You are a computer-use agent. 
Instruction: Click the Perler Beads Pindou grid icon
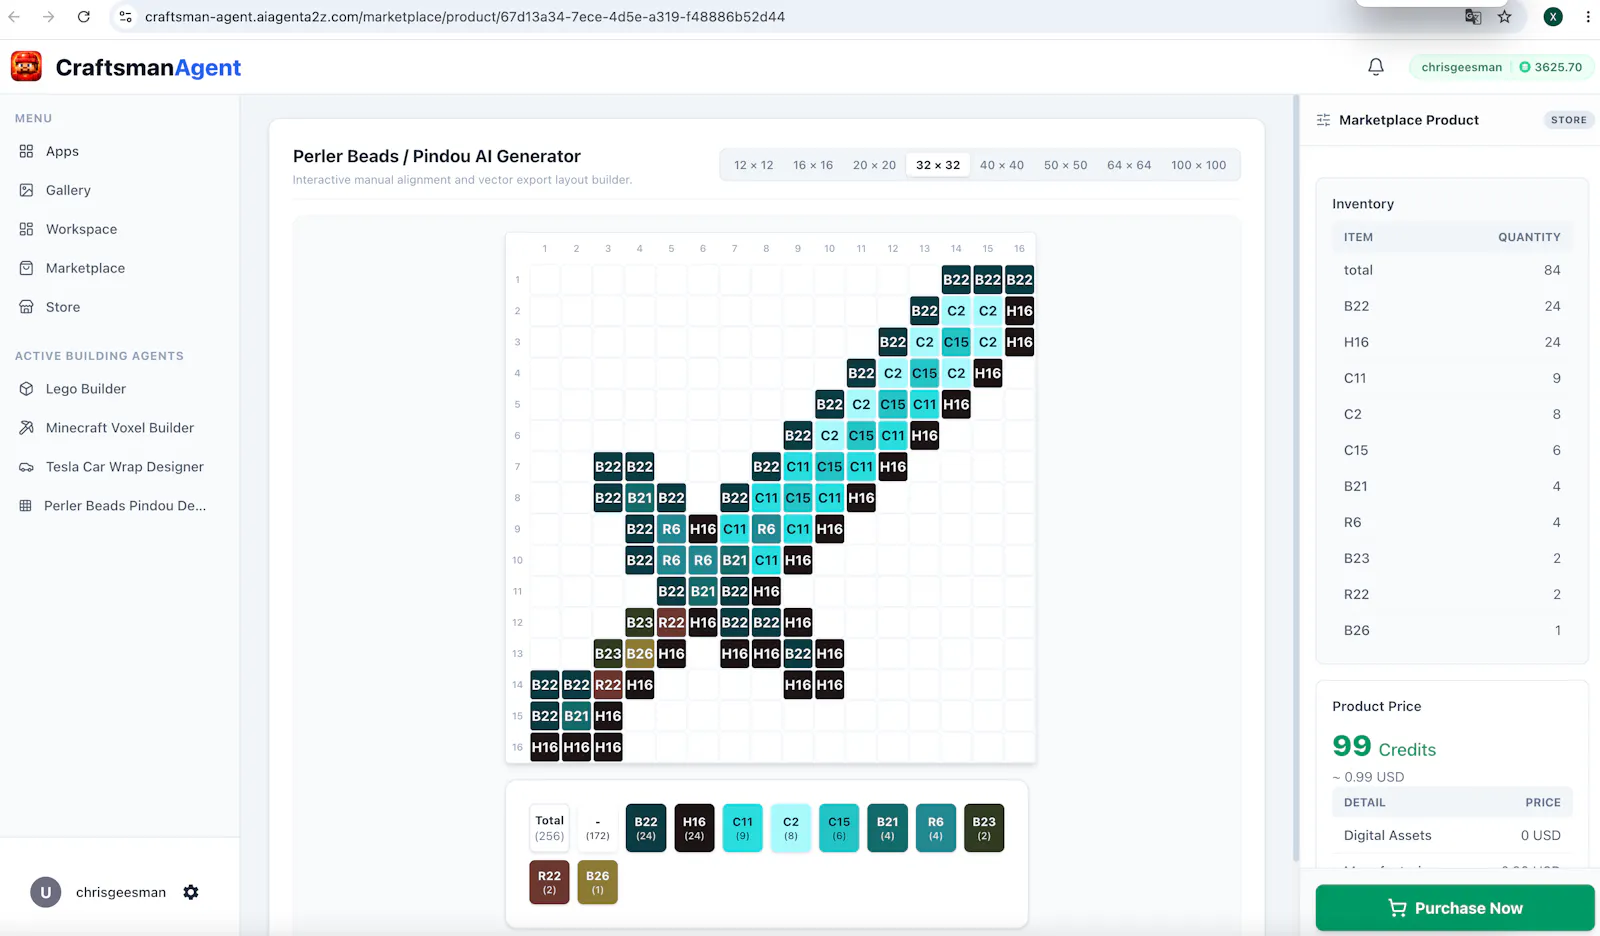(x=26, y=506)
